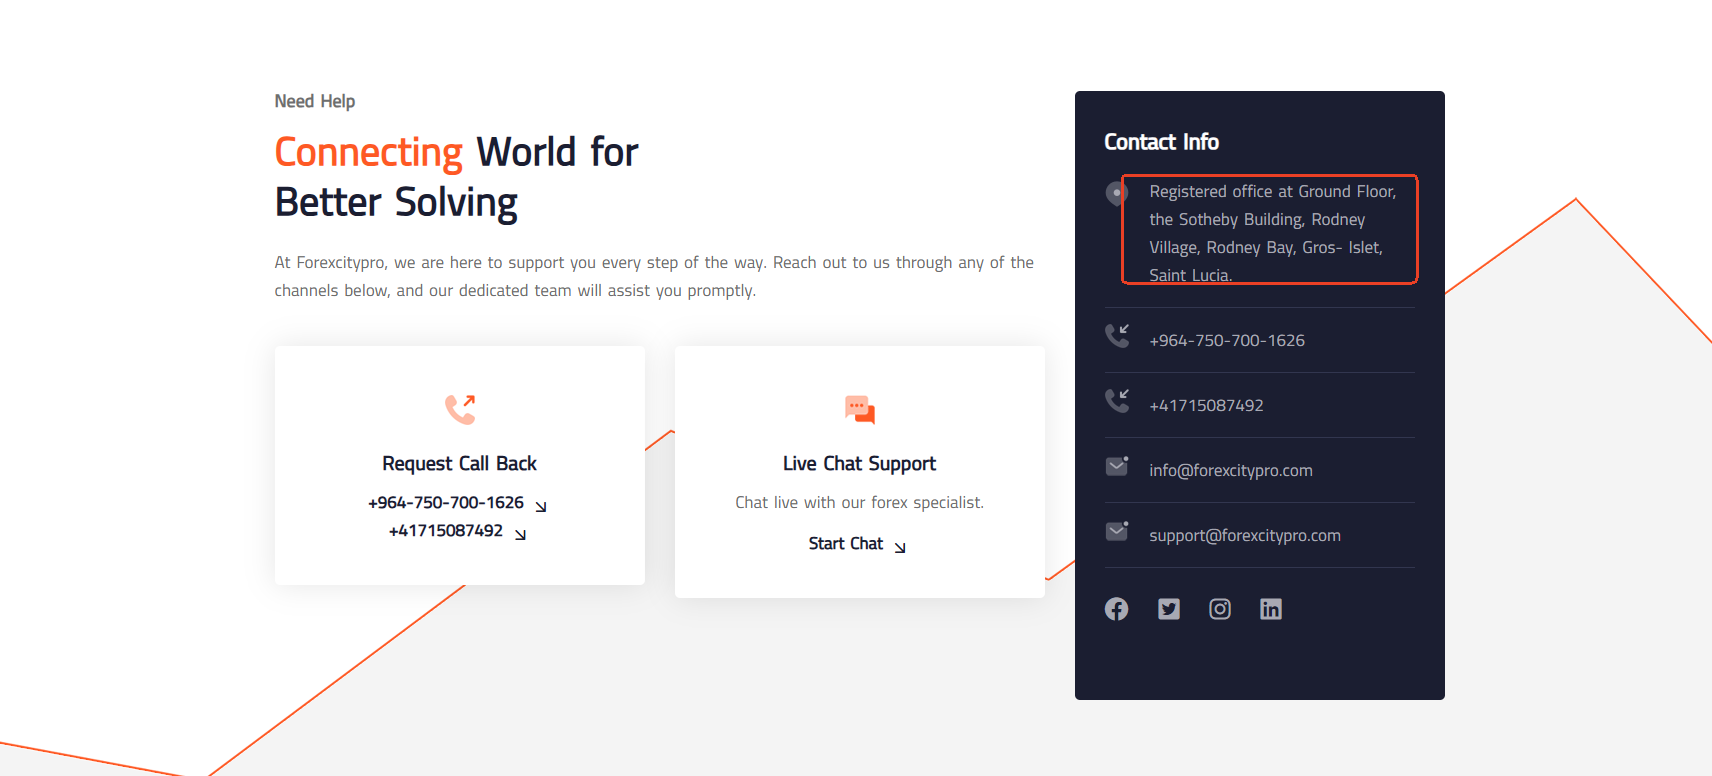
Task: Click the 'Registered office at Ground Floor' address text
Action: [1273, 233]
